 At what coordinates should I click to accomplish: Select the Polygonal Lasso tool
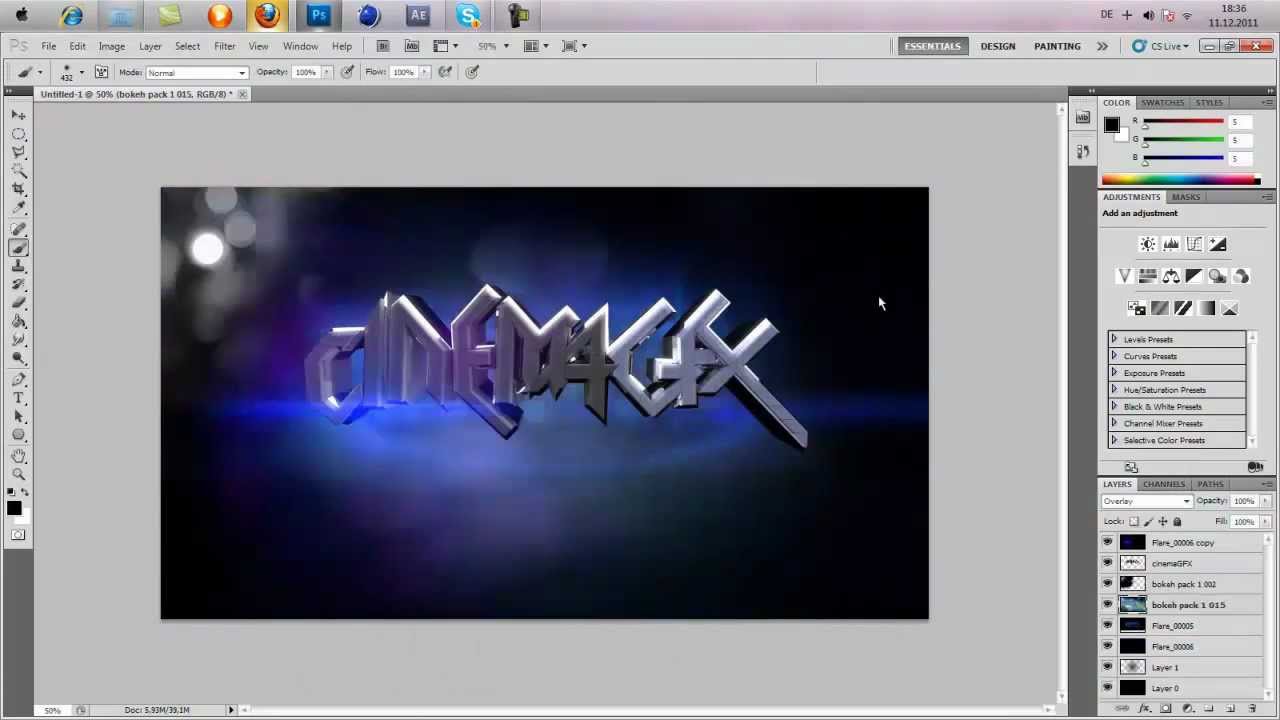[x=19, y=153]
